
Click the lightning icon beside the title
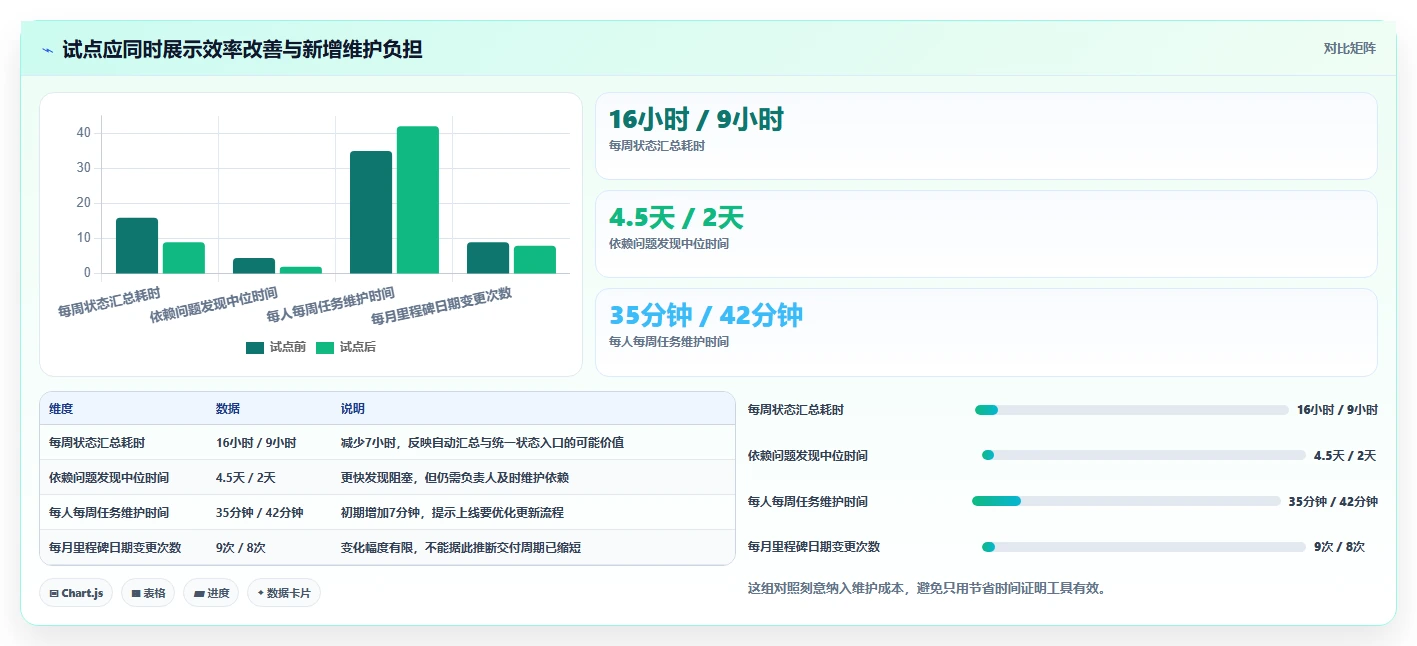[x=48, y=50]
